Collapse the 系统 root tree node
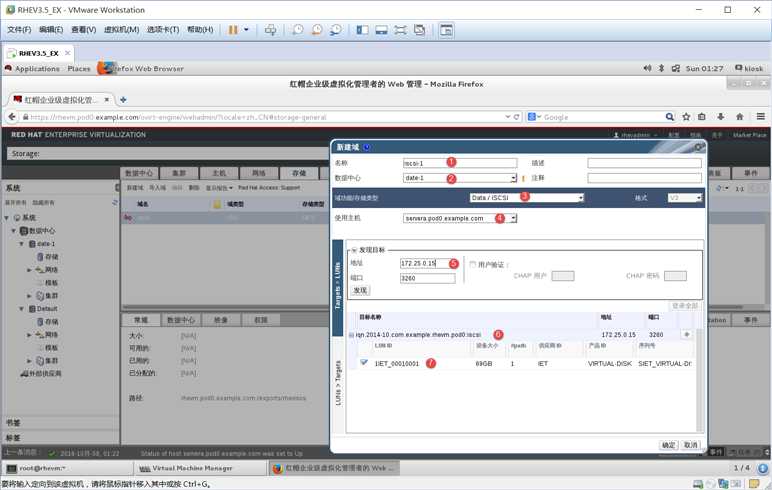Viewport: 772px width, 490px height. click(7, 218)
